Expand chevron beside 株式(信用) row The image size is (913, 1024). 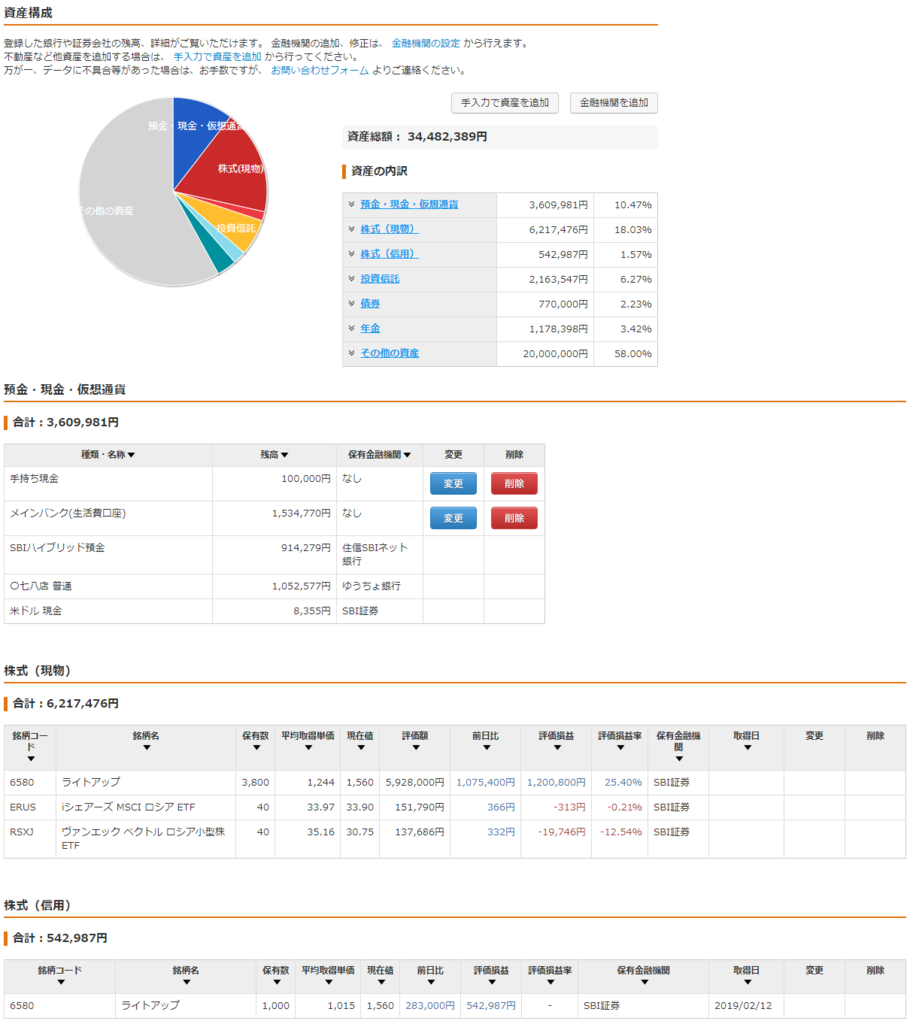tap(351, 254)
